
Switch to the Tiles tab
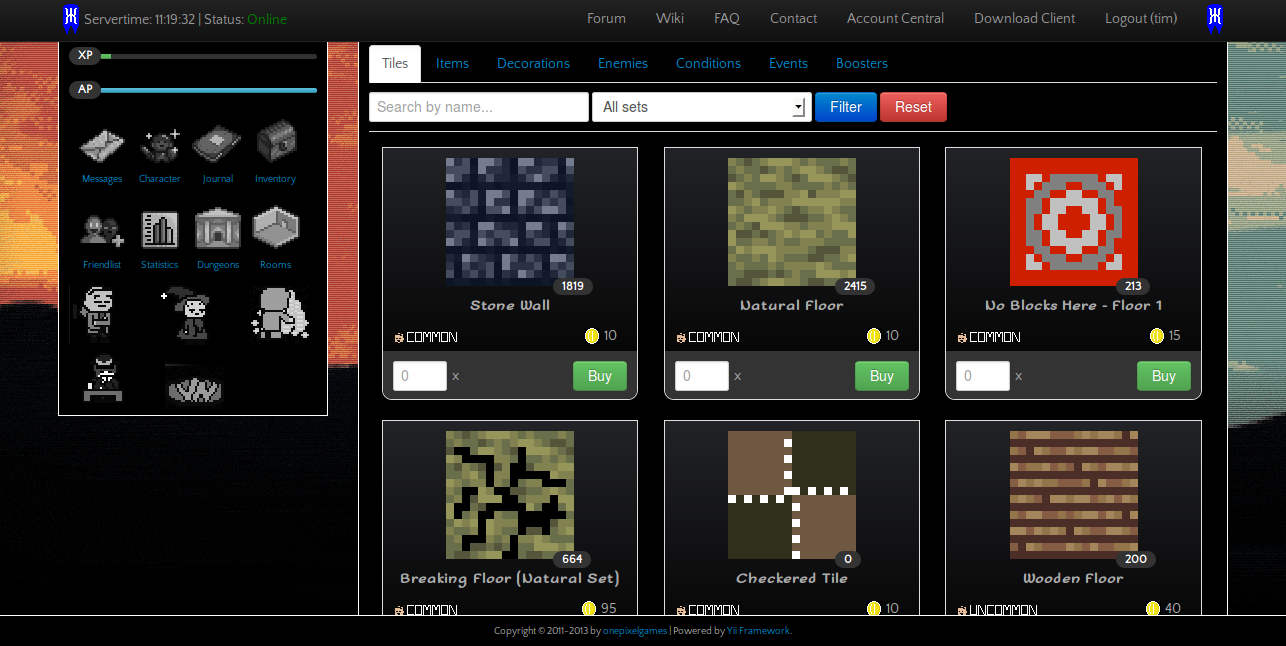395,63
